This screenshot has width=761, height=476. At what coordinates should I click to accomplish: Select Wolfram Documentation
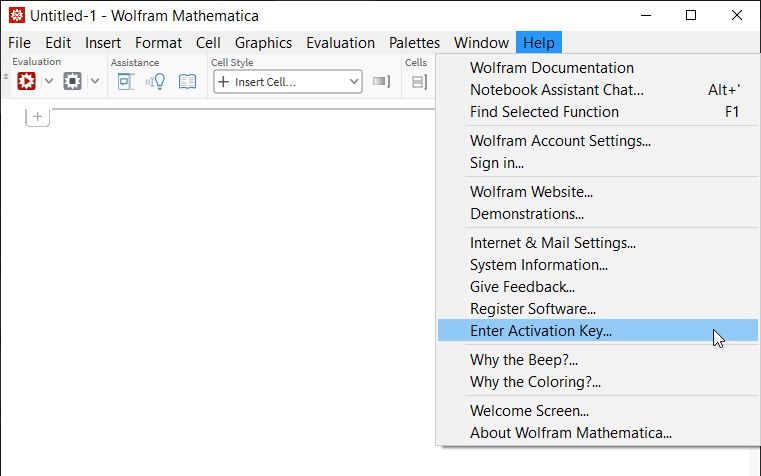598,68
